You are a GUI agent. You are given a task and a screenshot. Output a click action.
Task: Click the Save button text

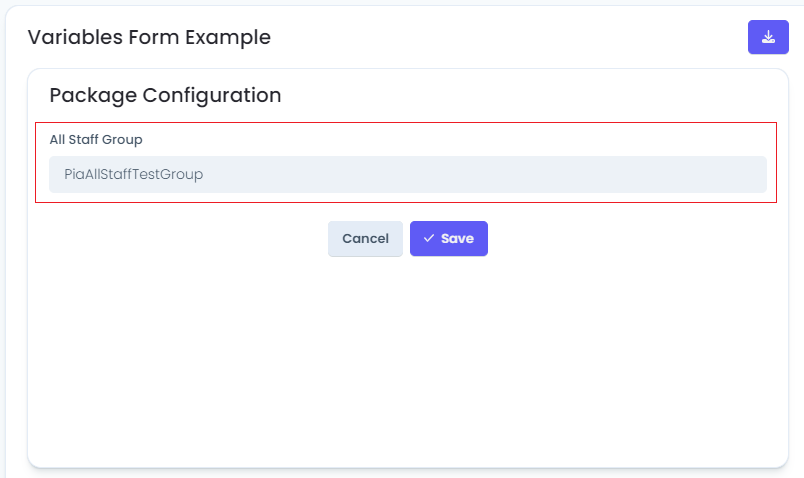coord(457,238)
